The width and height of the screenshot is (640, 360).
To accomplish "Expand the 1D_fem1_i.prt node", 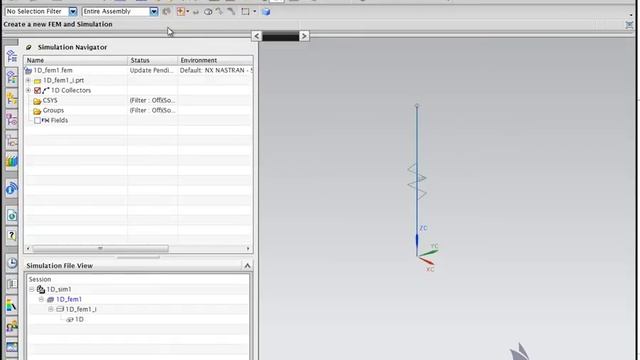I will coord(28,80).
